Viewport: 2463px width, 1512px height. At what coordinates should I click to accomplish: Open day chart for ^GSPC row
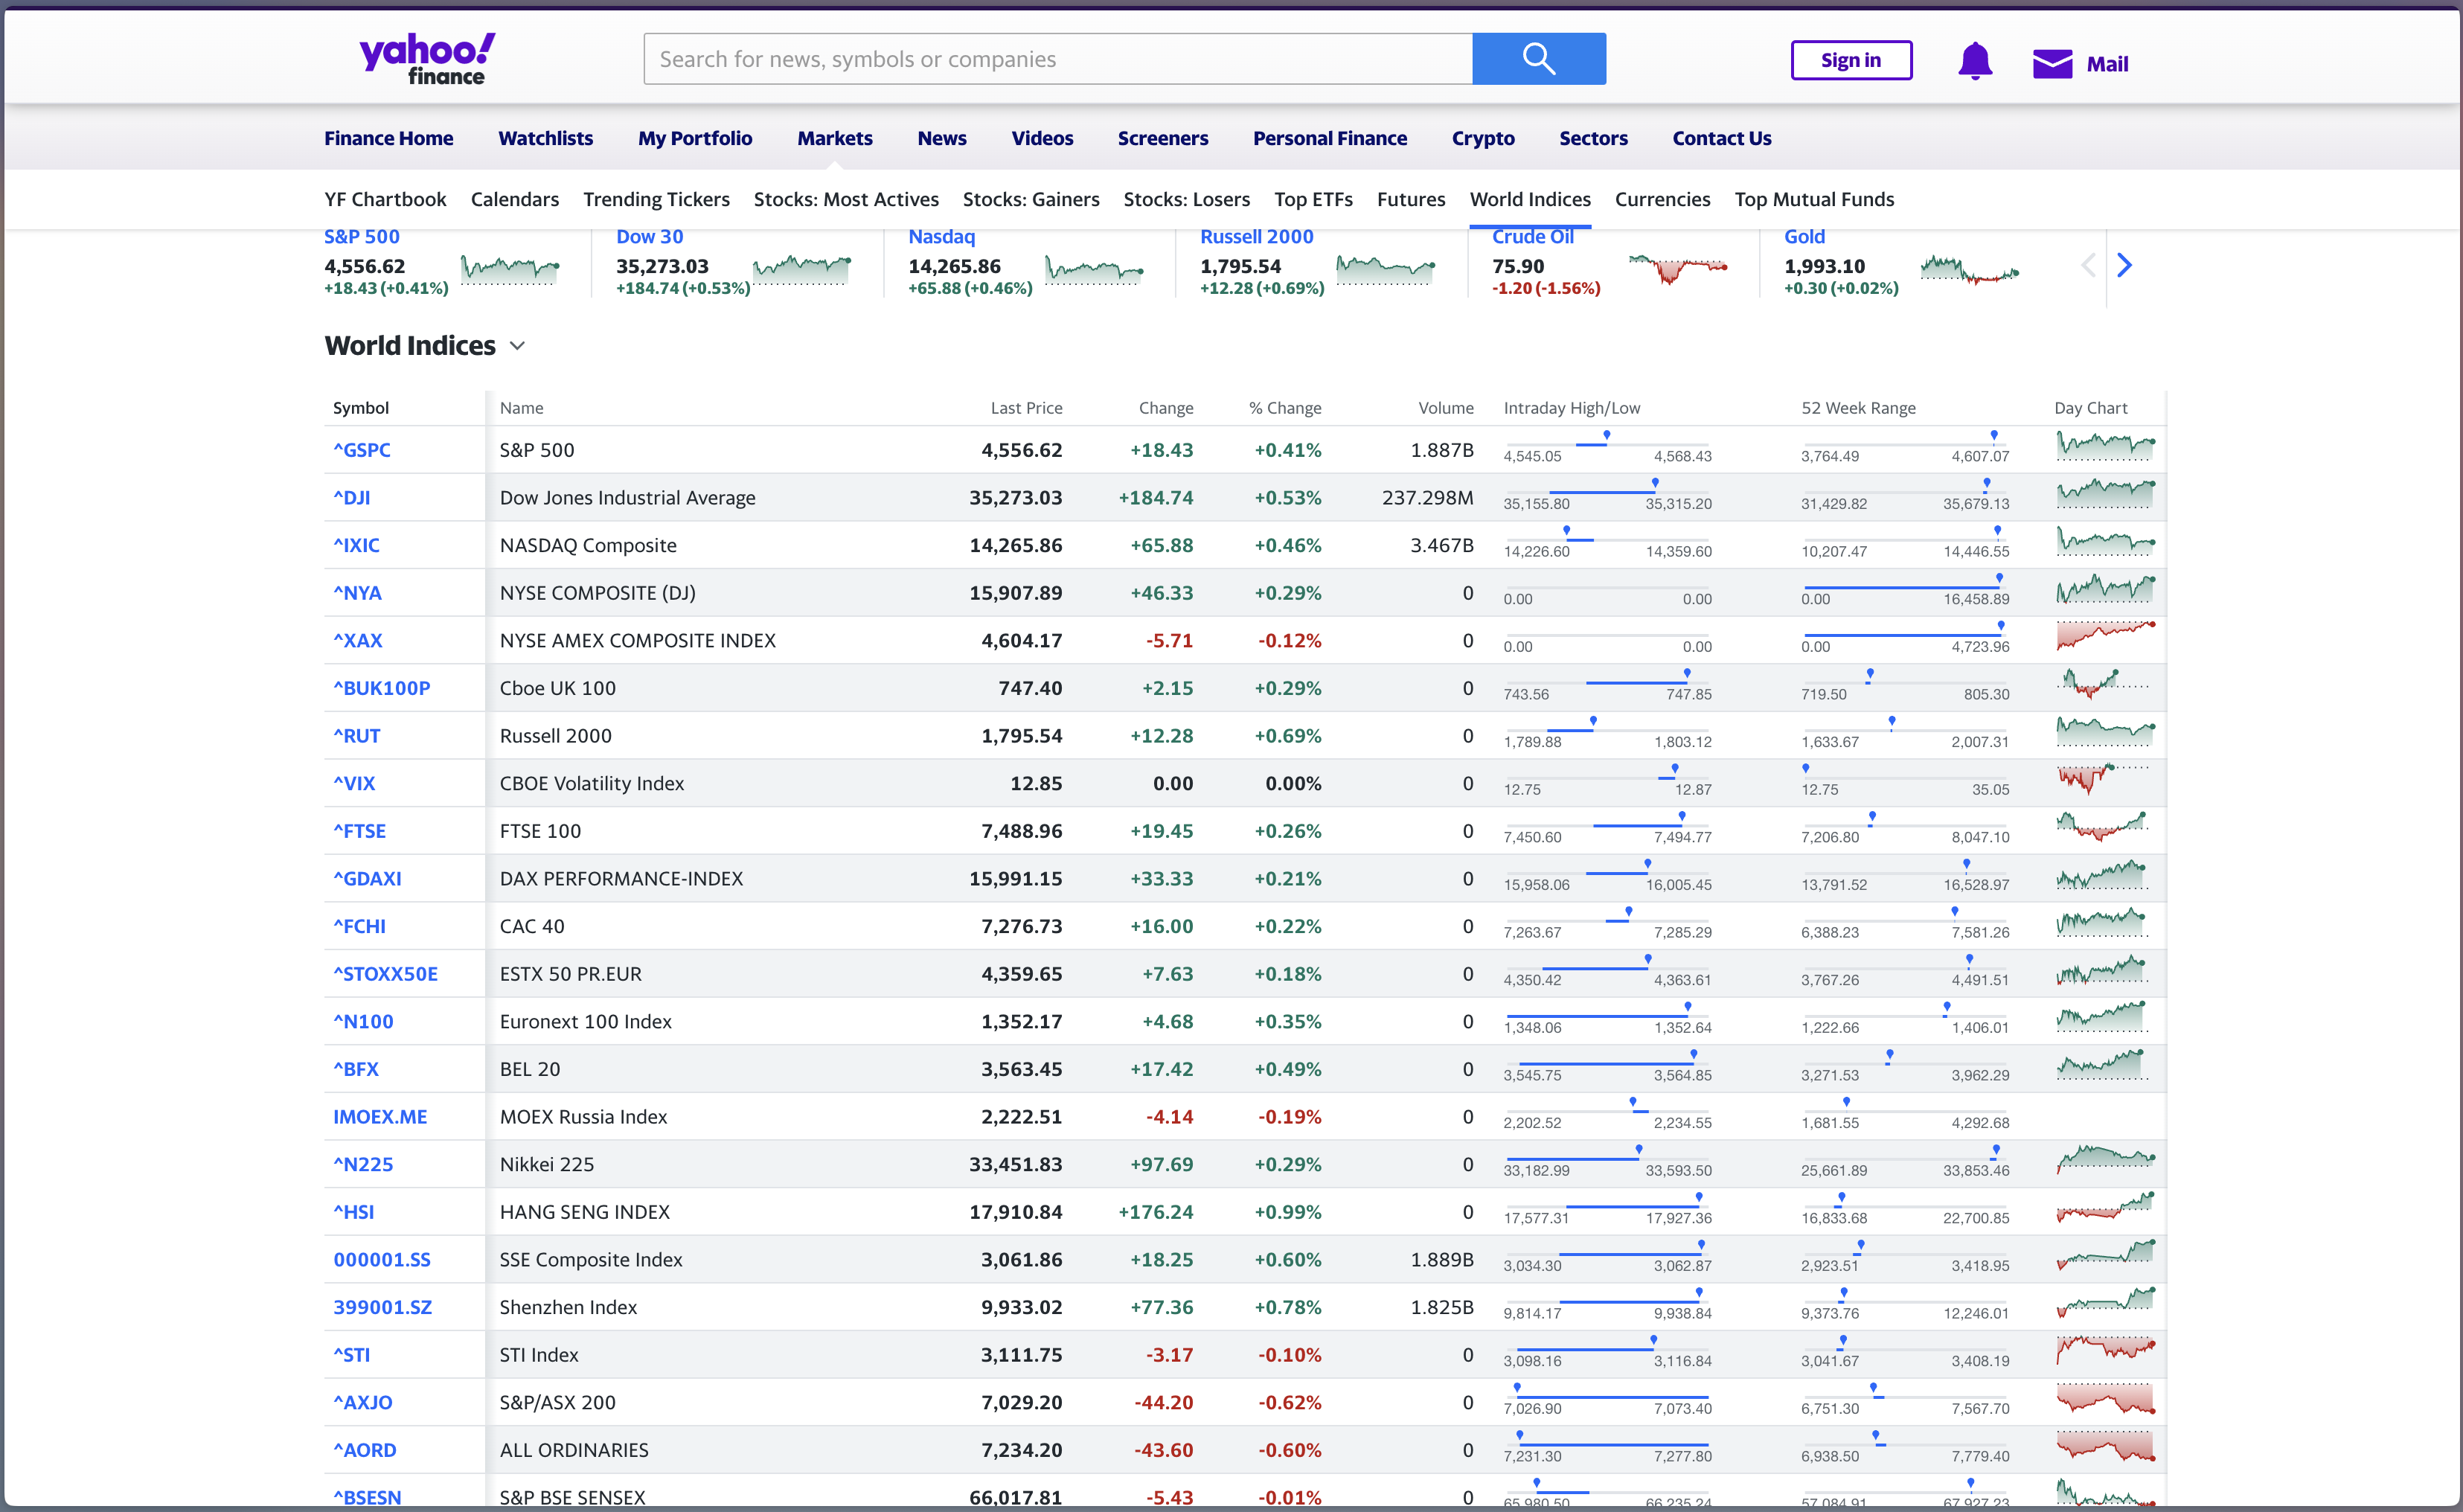[x=2105, y=447]
